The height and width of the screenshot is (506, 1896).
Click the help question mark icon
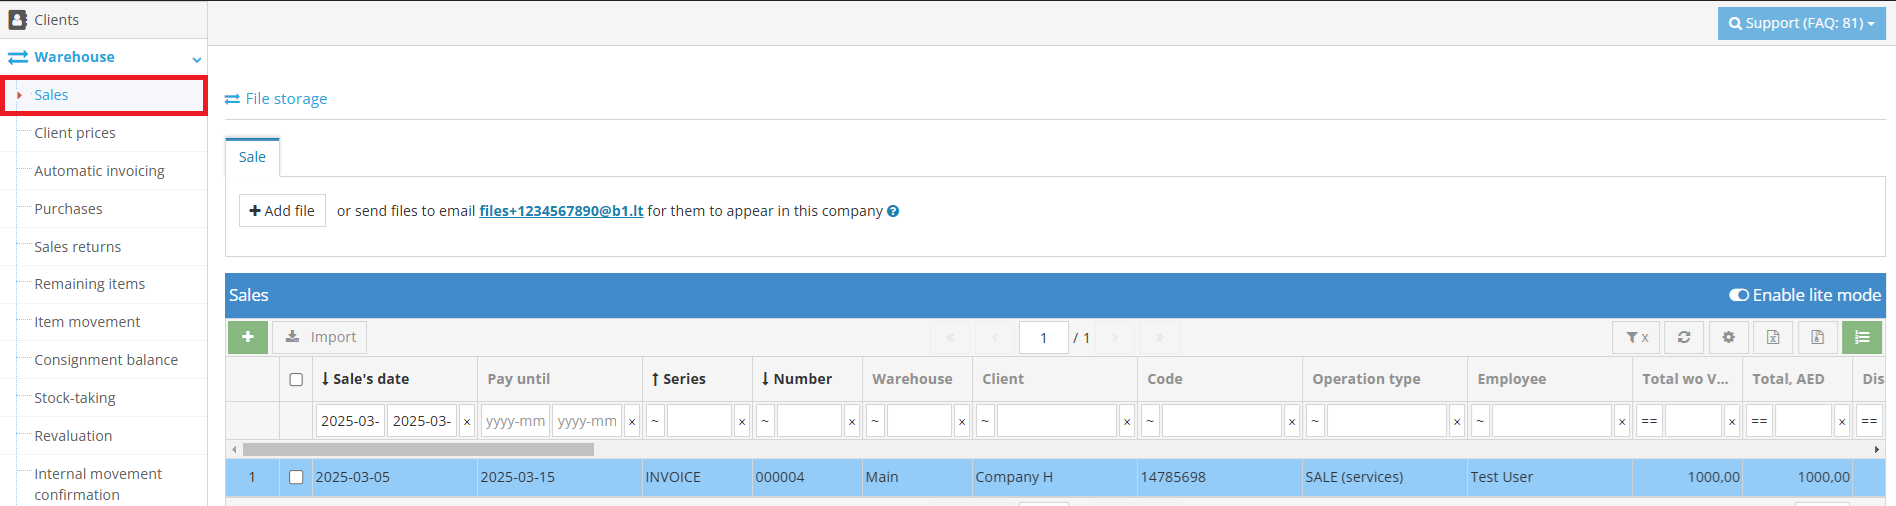pyautogui.click(x=893, y=211)
